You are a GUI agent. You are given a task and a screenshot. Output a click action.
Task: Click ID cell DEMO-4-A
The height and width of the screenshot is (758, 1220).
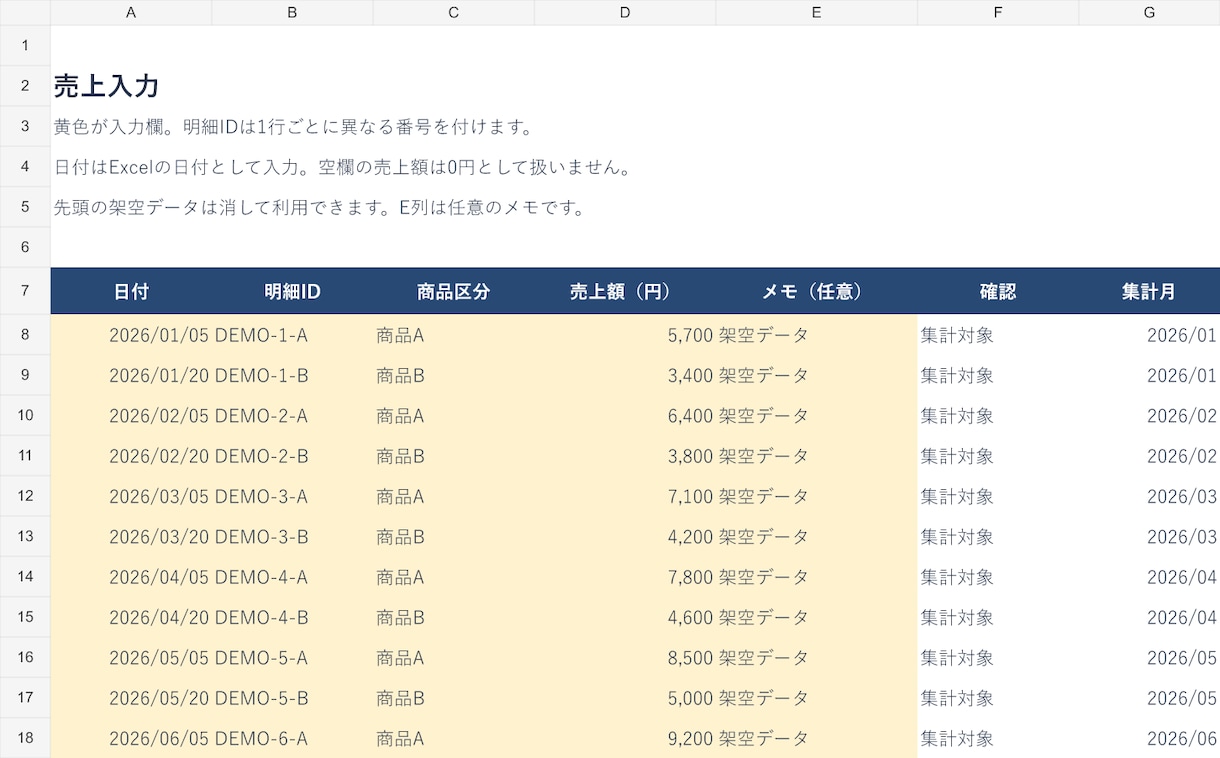(292, 577)
